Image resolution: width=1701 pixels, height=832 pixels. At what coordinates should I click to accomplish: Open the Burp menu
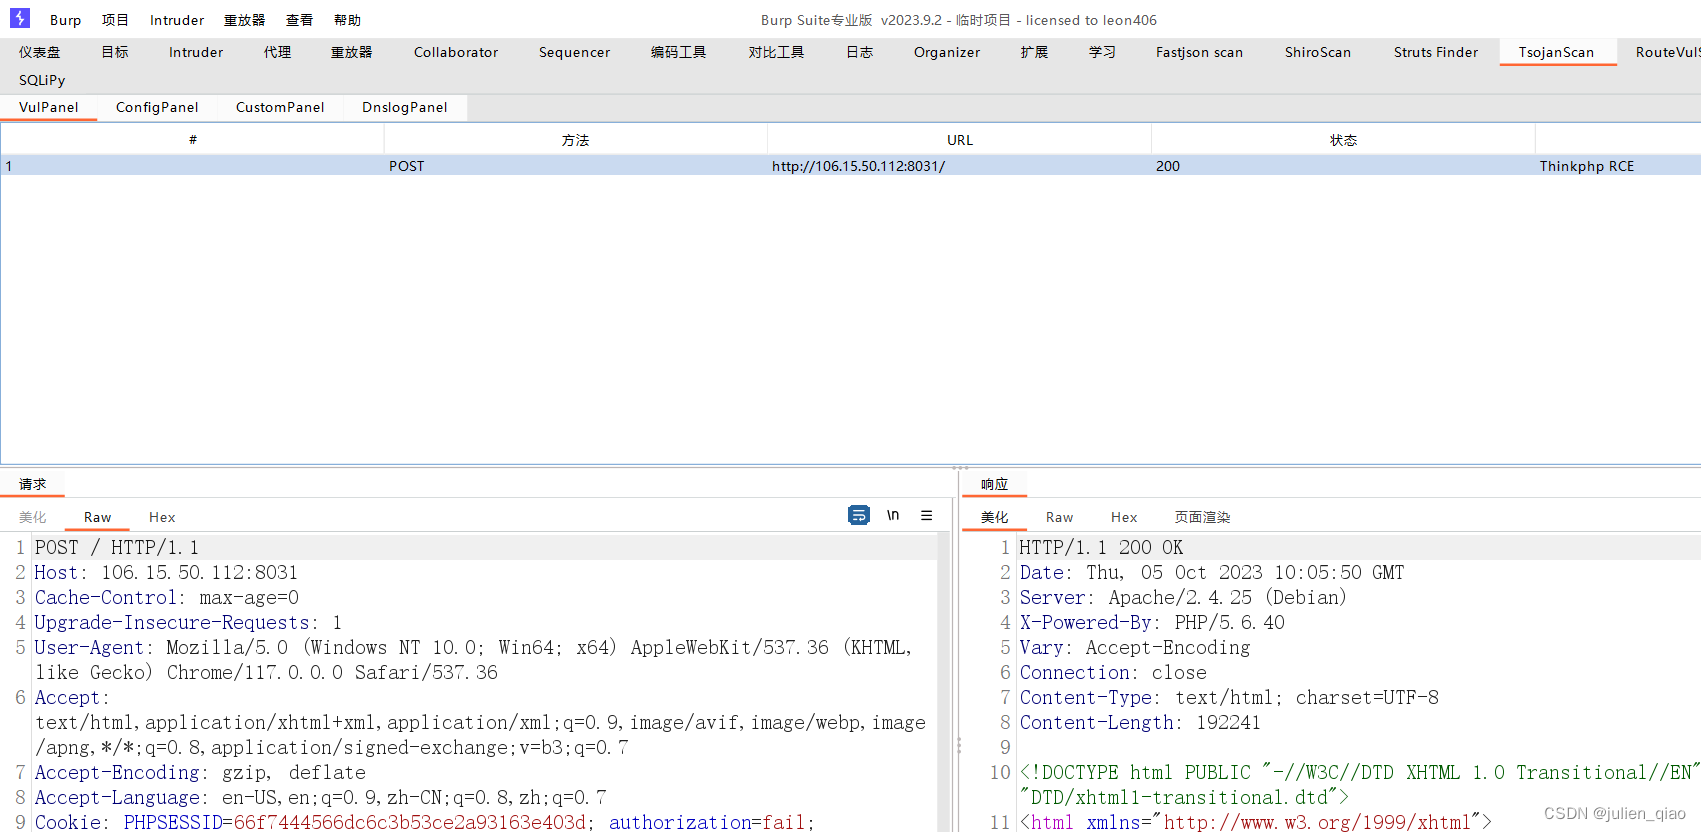coord(66,20)
